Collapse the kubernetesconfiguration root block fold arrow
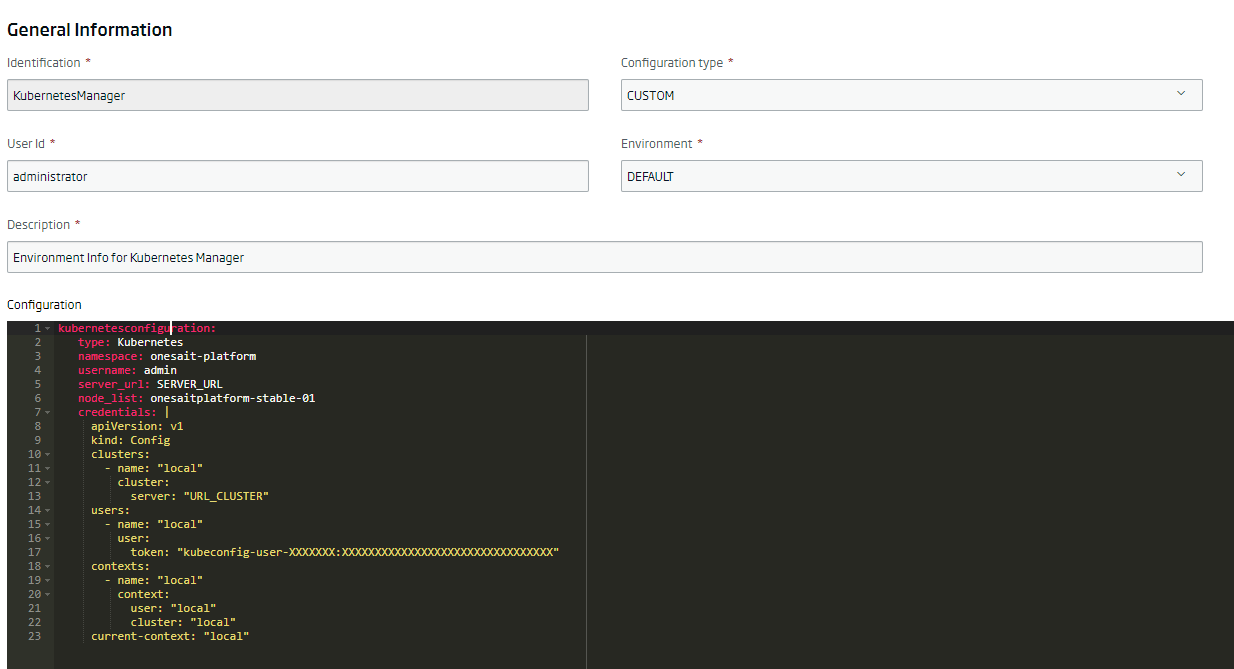Screen dimensions: 1234x669 click(46, 327)
